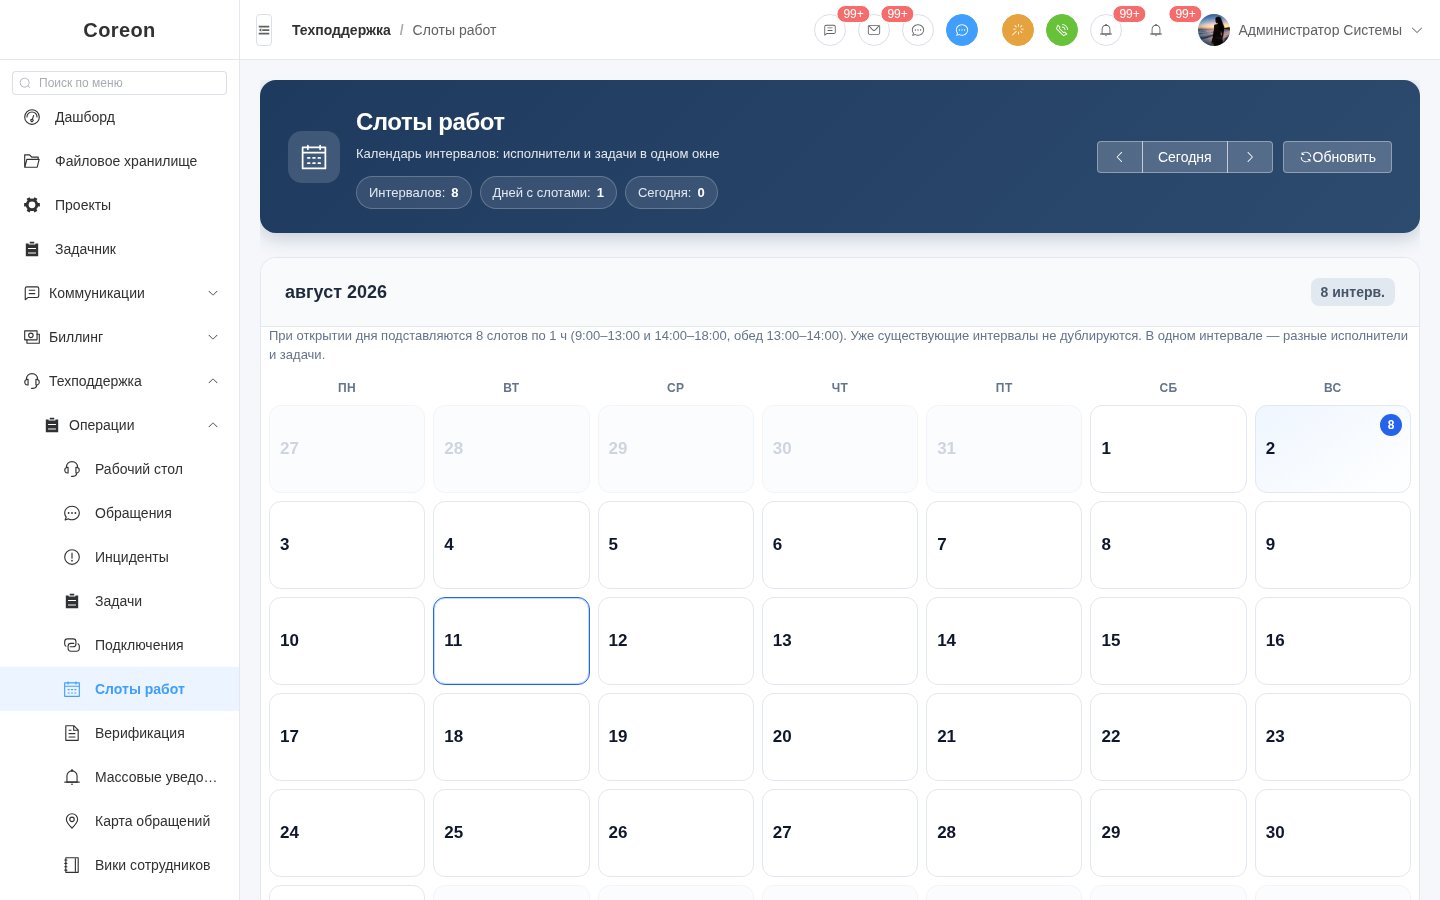Click the Вики сотрудников notebook icon
The image size is (1440, 900).
click(72, 865)
